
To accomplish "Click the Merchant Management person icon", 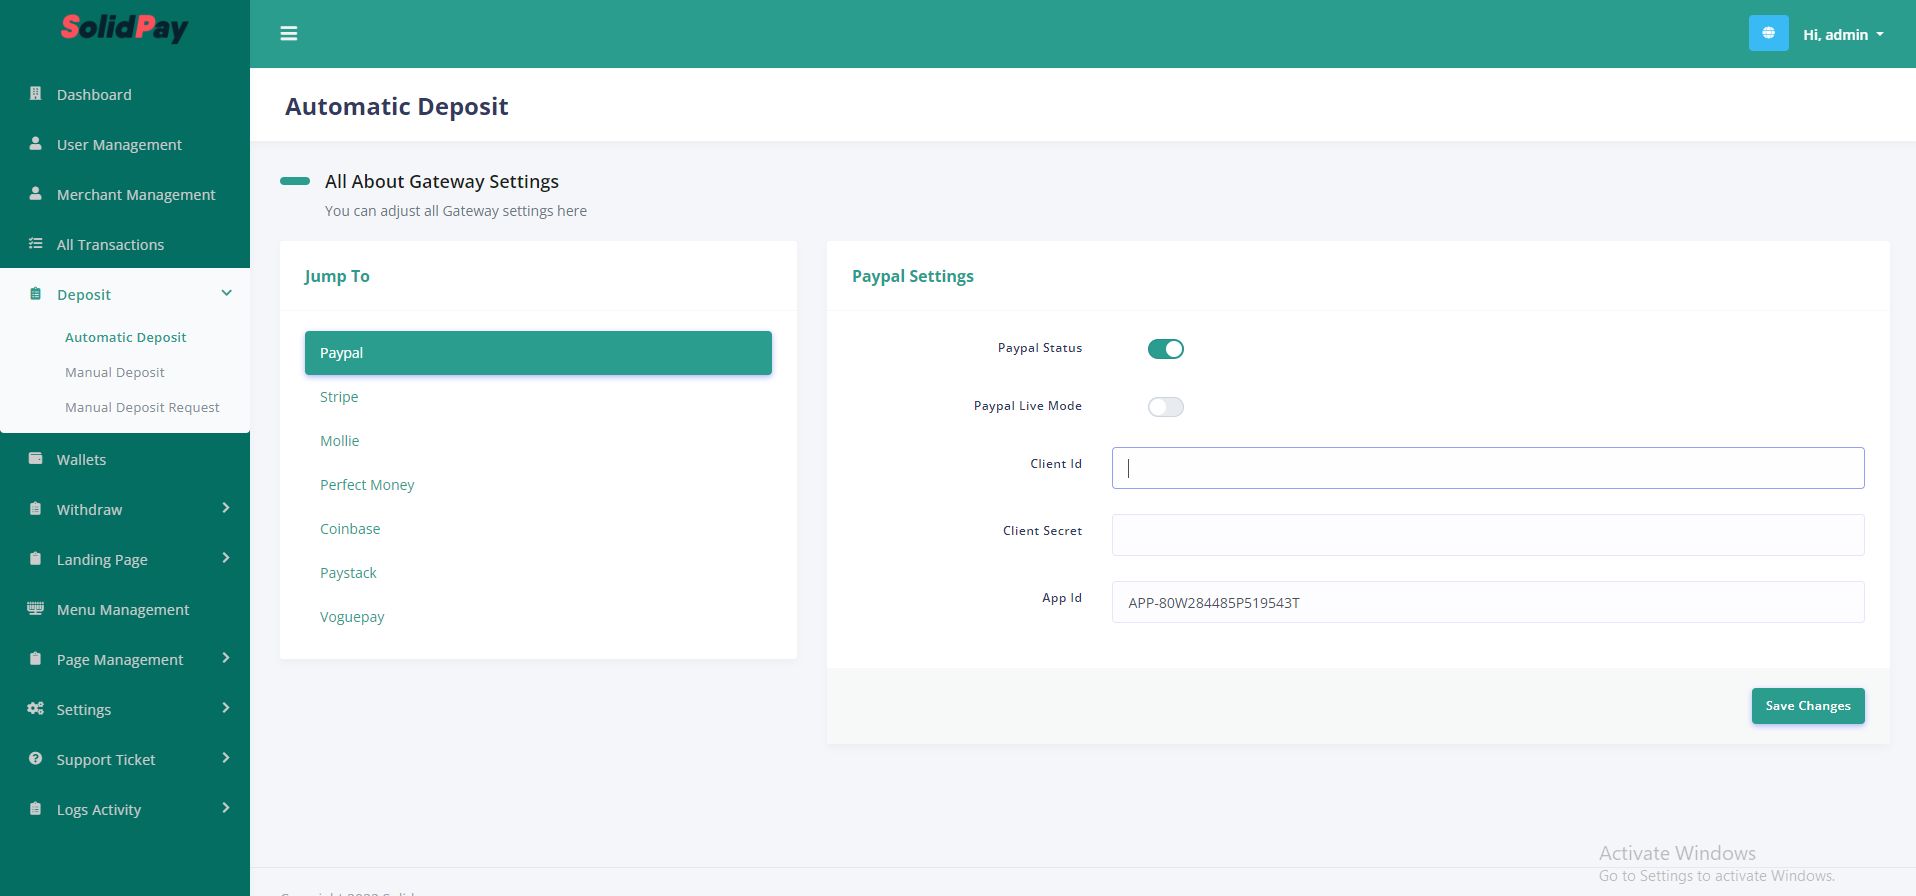I will [36, 194].
